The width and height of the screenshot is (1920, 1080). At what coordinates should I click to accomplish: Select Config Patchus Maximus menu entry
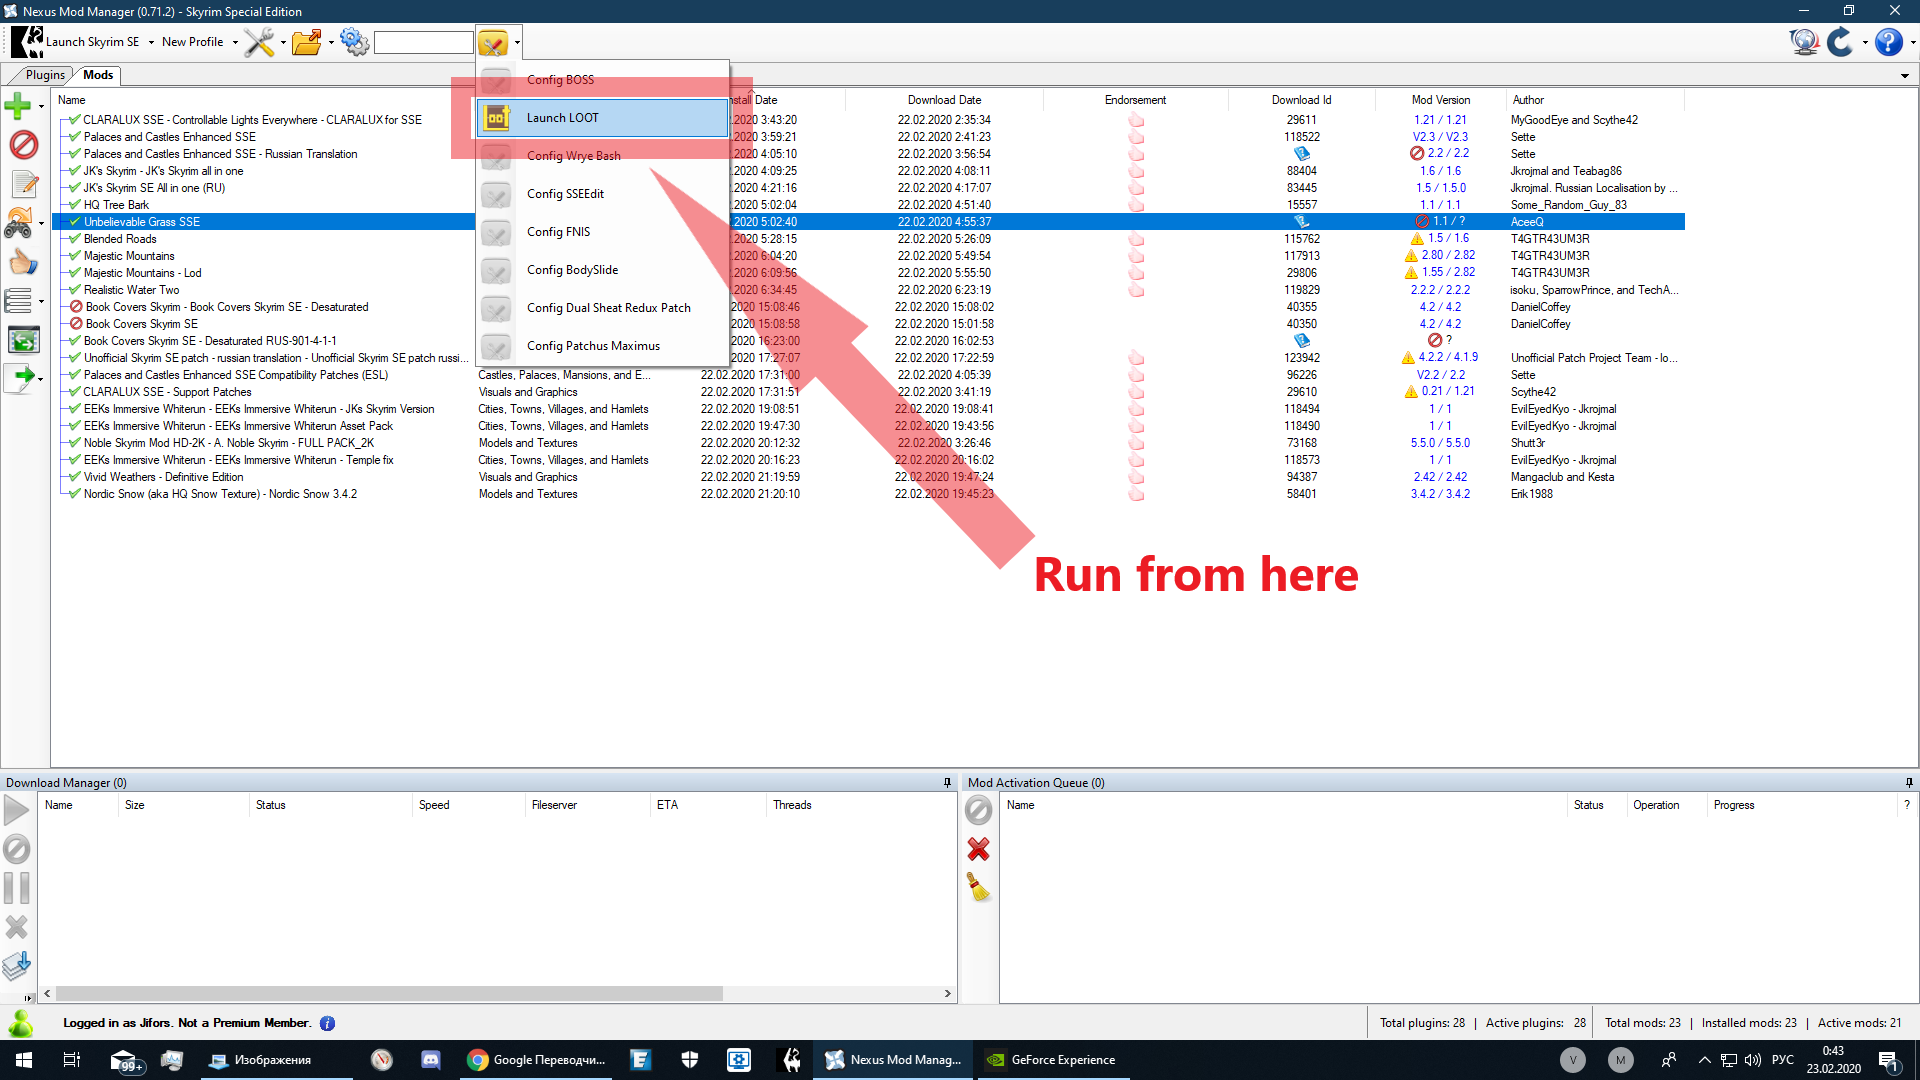pyautogui.click(x=603, y=346)
